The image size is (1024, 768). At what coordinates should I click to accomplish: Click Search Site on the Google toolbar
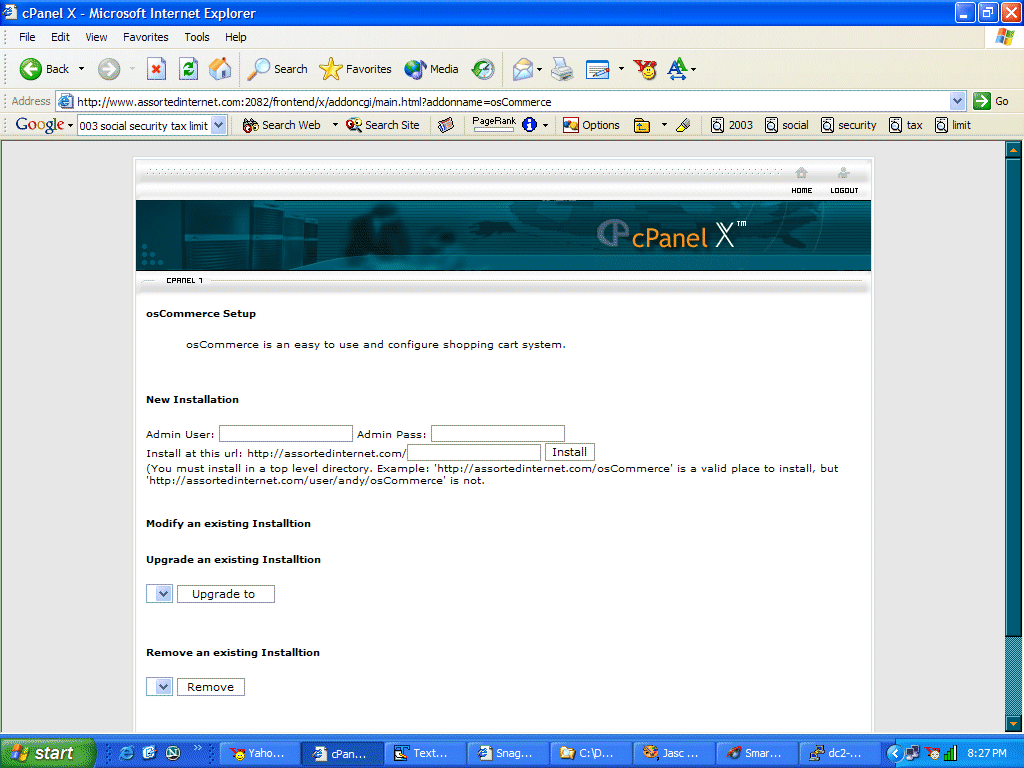point(383,125)
